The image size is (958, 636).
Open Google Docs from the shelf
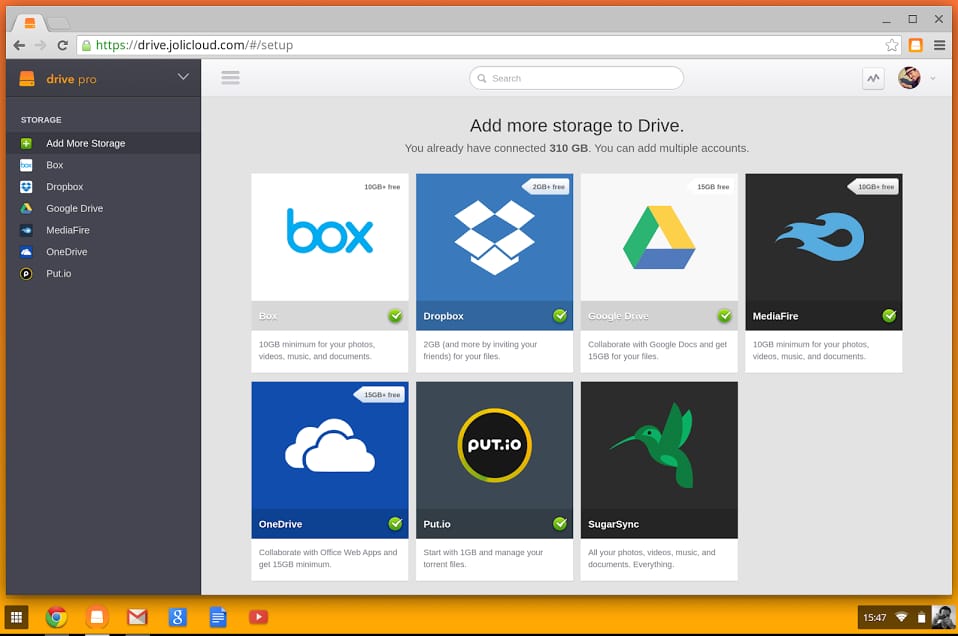pos(218,617)
